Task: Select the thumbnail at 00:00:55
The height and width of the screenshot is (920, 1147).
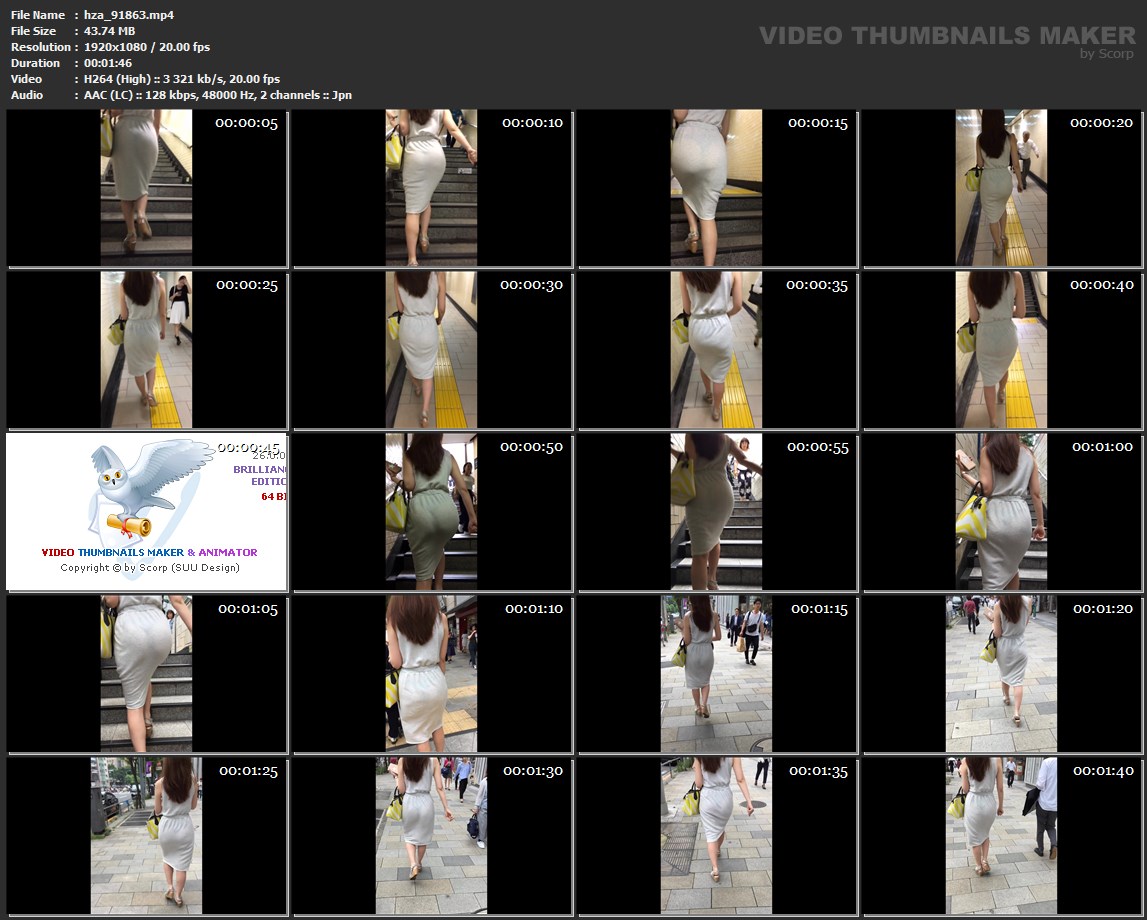Action: click(x=716, y=512)
